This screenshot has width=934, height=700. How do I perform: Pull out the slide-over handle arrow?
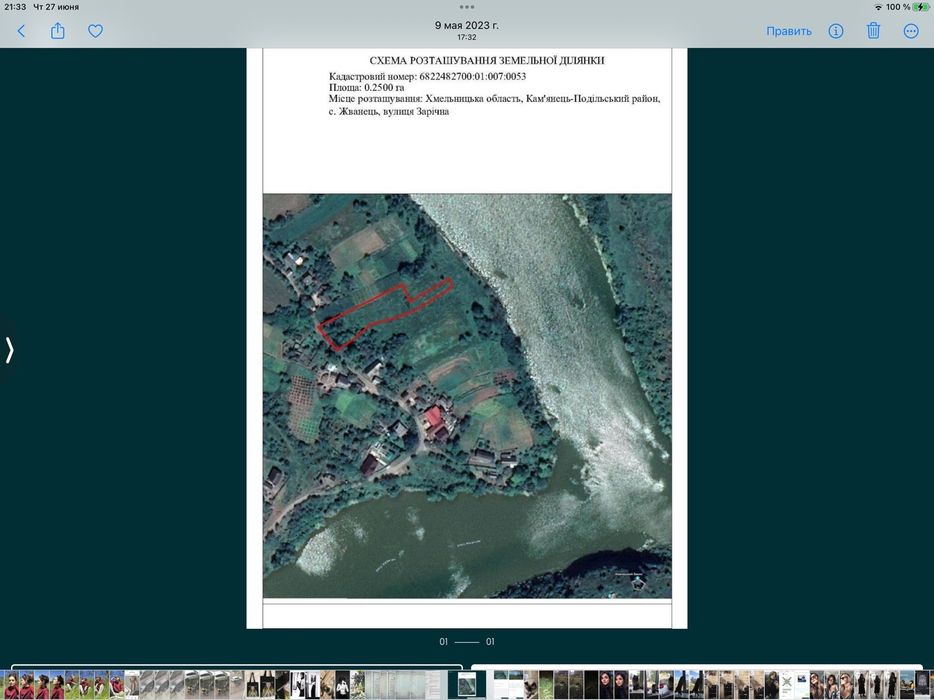click(x=9, y=350)
